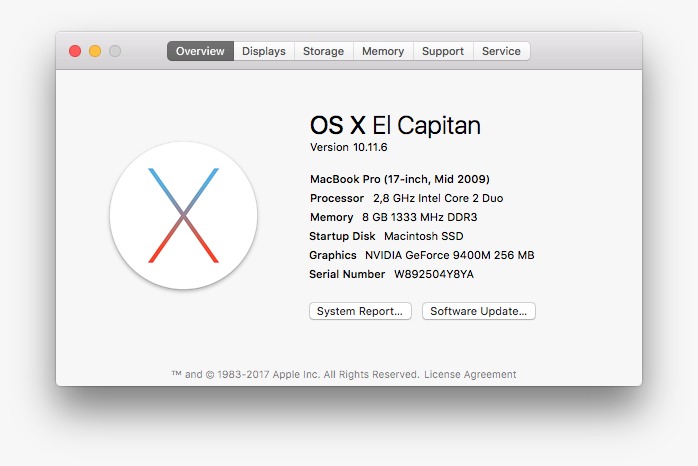Click the Serial Number label

[x=347, y=274]
